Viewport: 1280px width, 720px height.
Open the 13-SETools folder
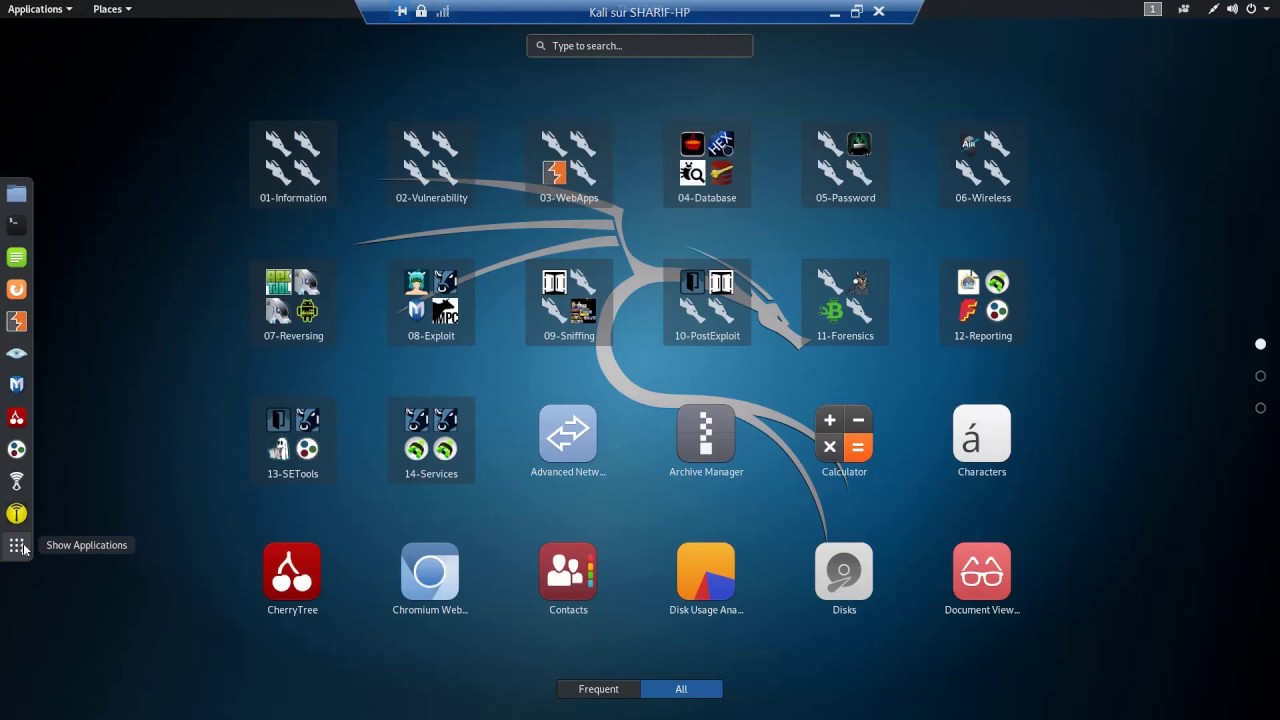tap(293, 442)
